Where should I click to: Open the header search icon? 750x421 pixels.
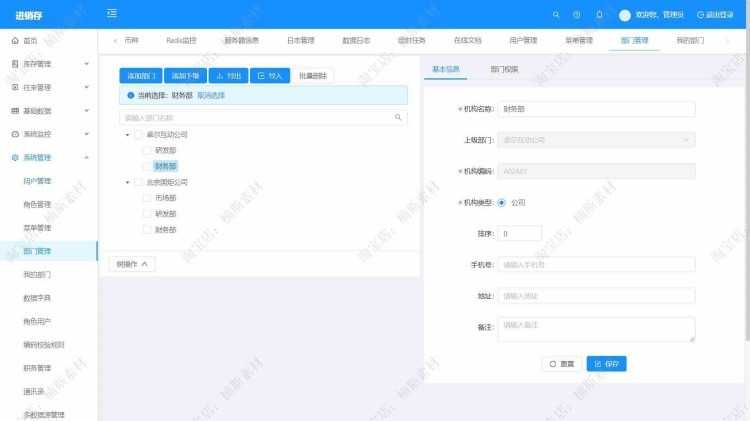coord(556,15)
